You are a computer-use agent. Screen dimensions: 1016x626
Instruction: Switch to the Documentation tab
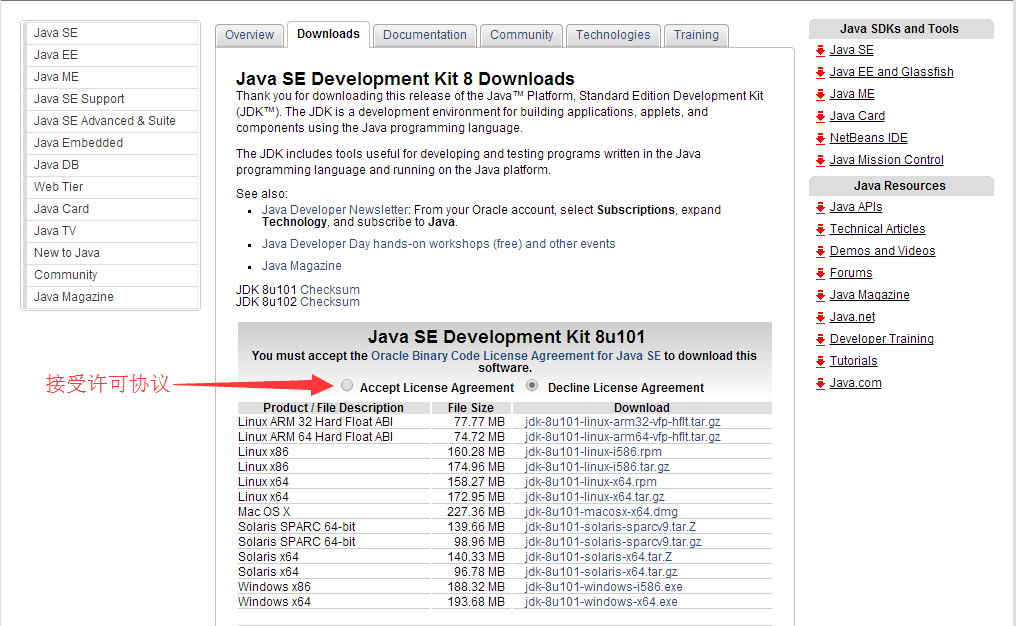(x=424, y=35)
